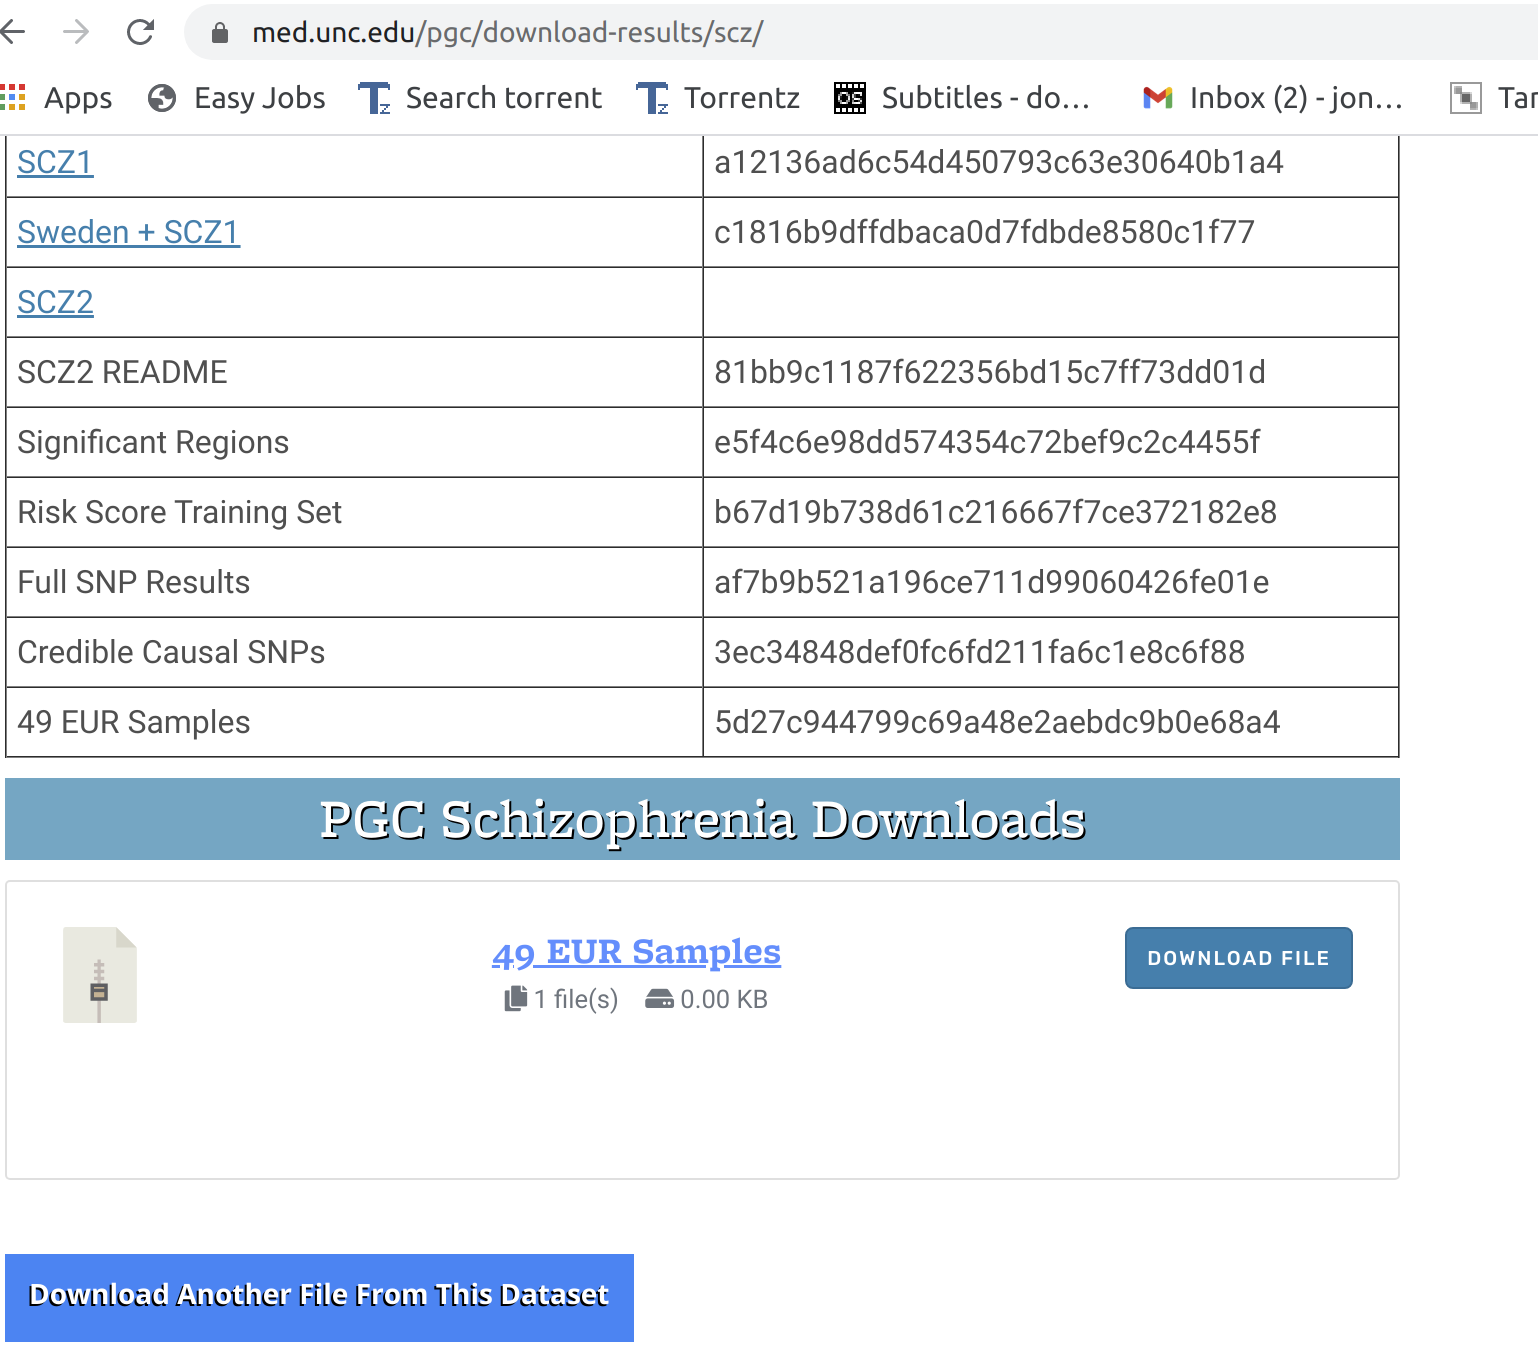Click the forward navigation arrow
Viewport: 1538px width, 1368px height.
point(77,32)
